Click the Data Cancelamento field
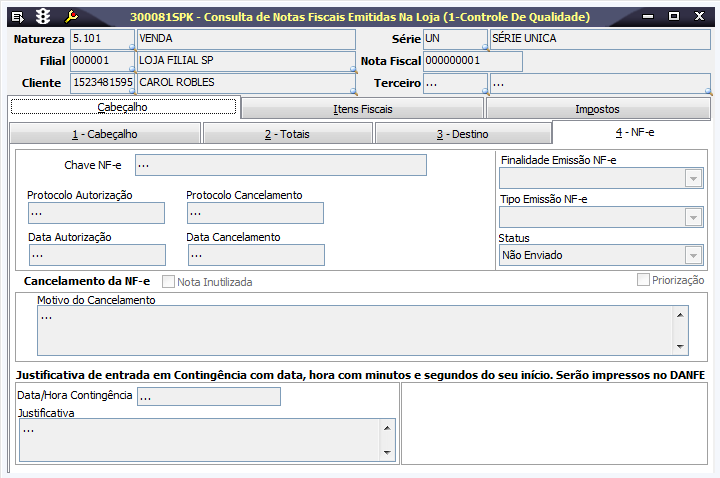Viewport: 720px width, 478px height. pos(255,255)
